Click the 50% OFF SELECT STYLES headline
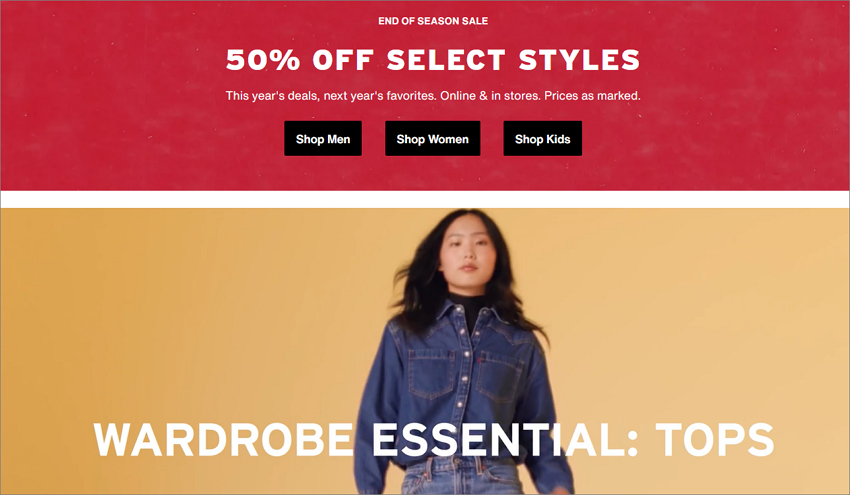 (433, 59)
